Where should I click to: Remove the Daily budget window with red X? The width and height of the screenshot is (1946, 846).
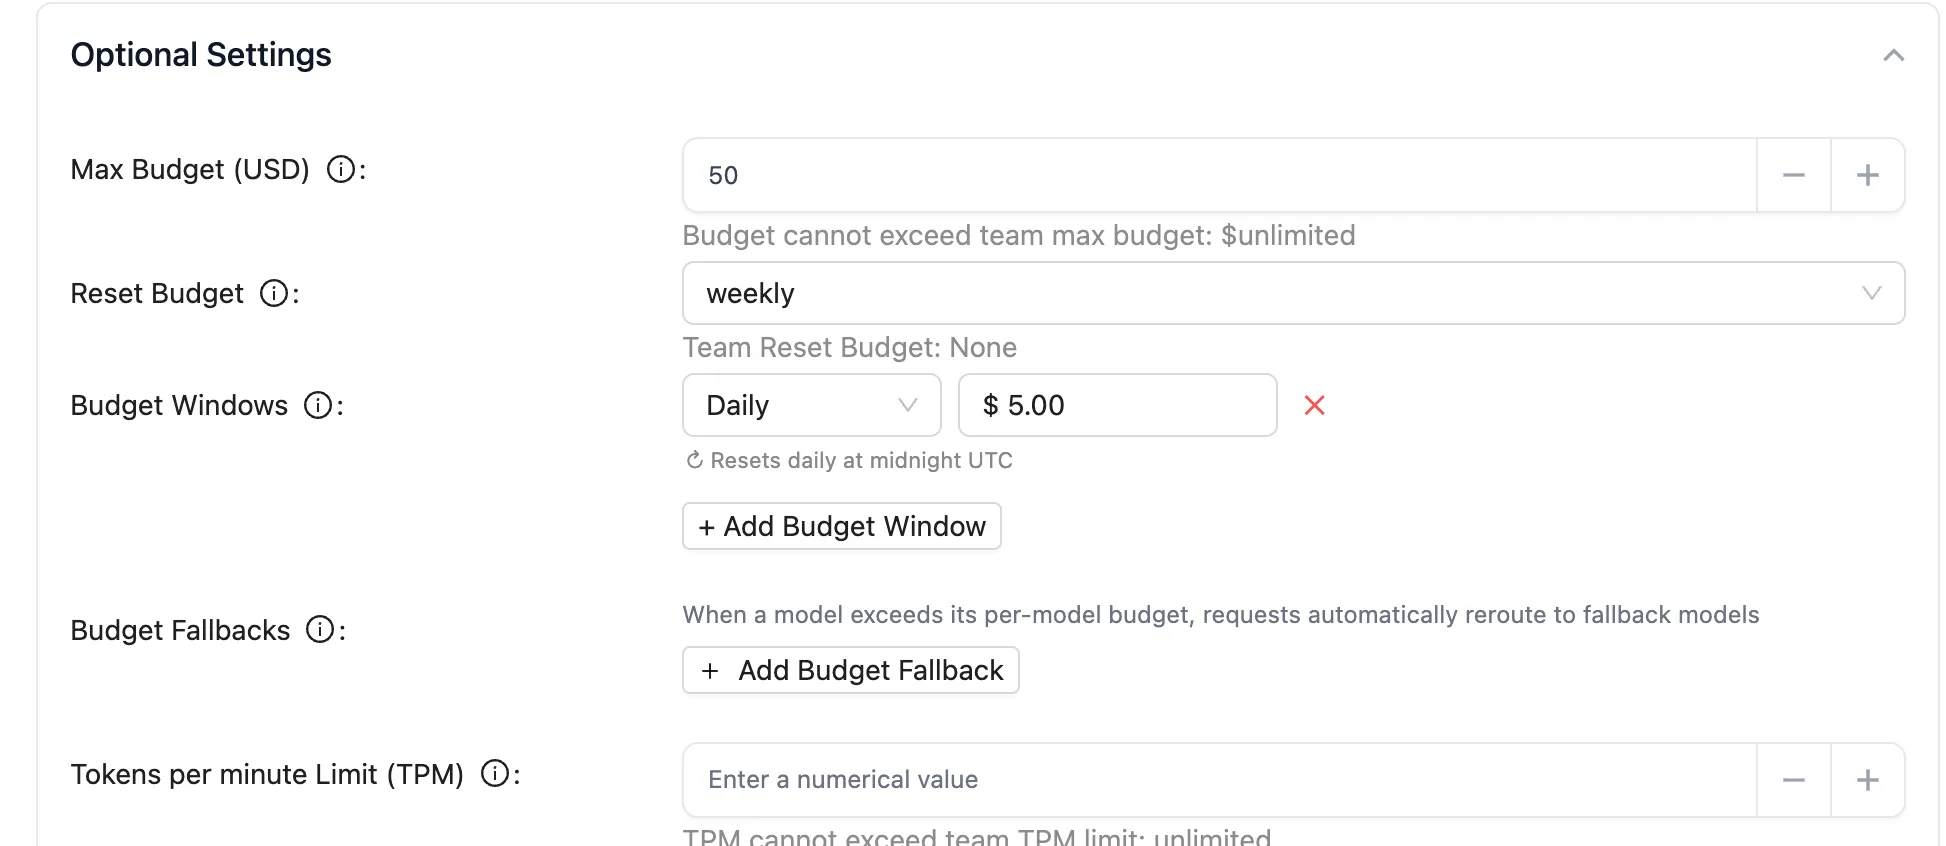tap(1315, 405)
